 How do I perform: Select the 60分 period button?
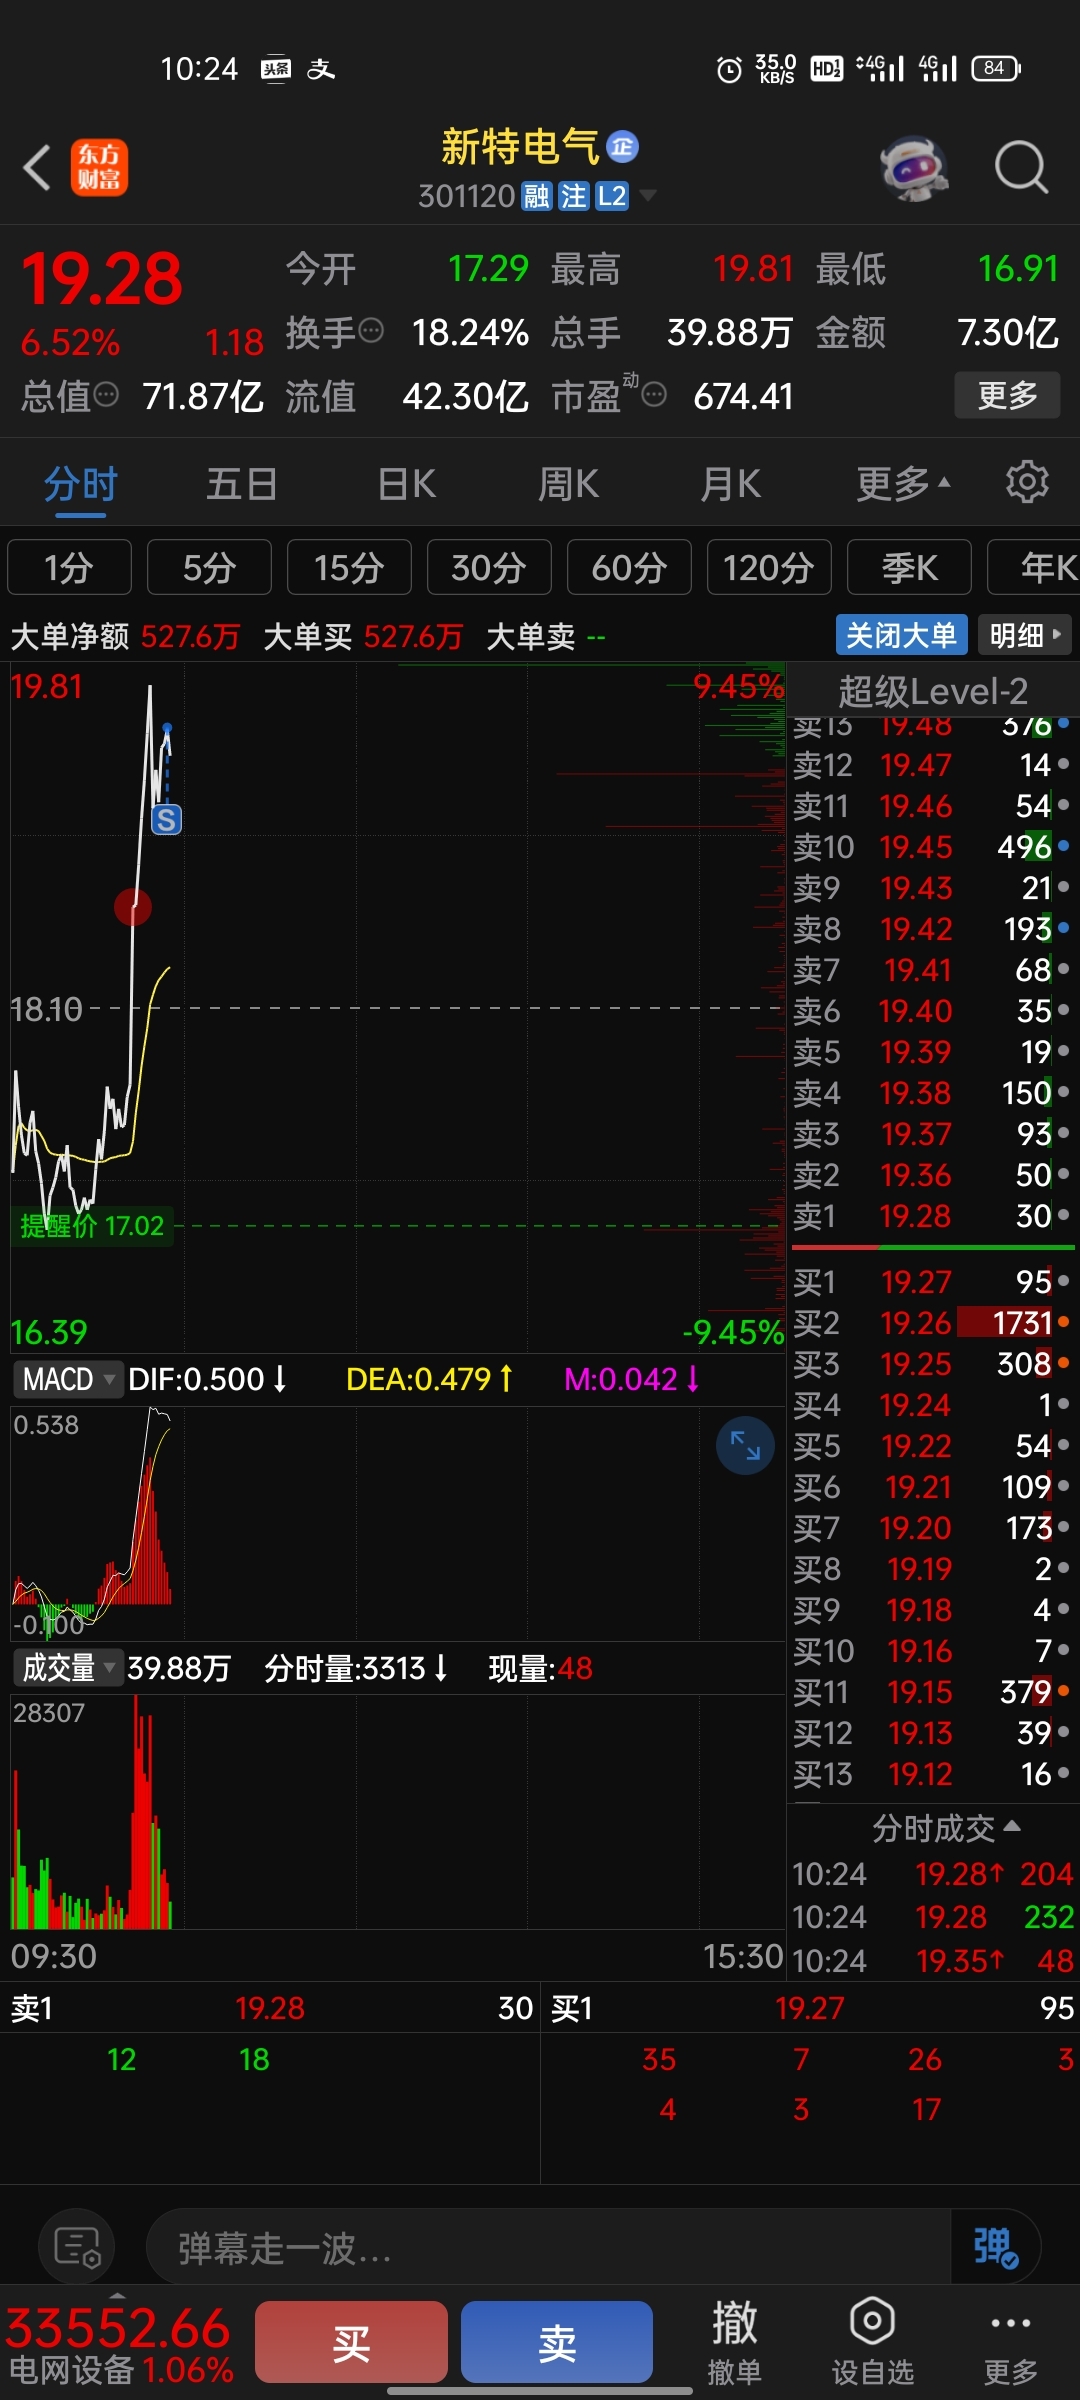tap(629, 567)
